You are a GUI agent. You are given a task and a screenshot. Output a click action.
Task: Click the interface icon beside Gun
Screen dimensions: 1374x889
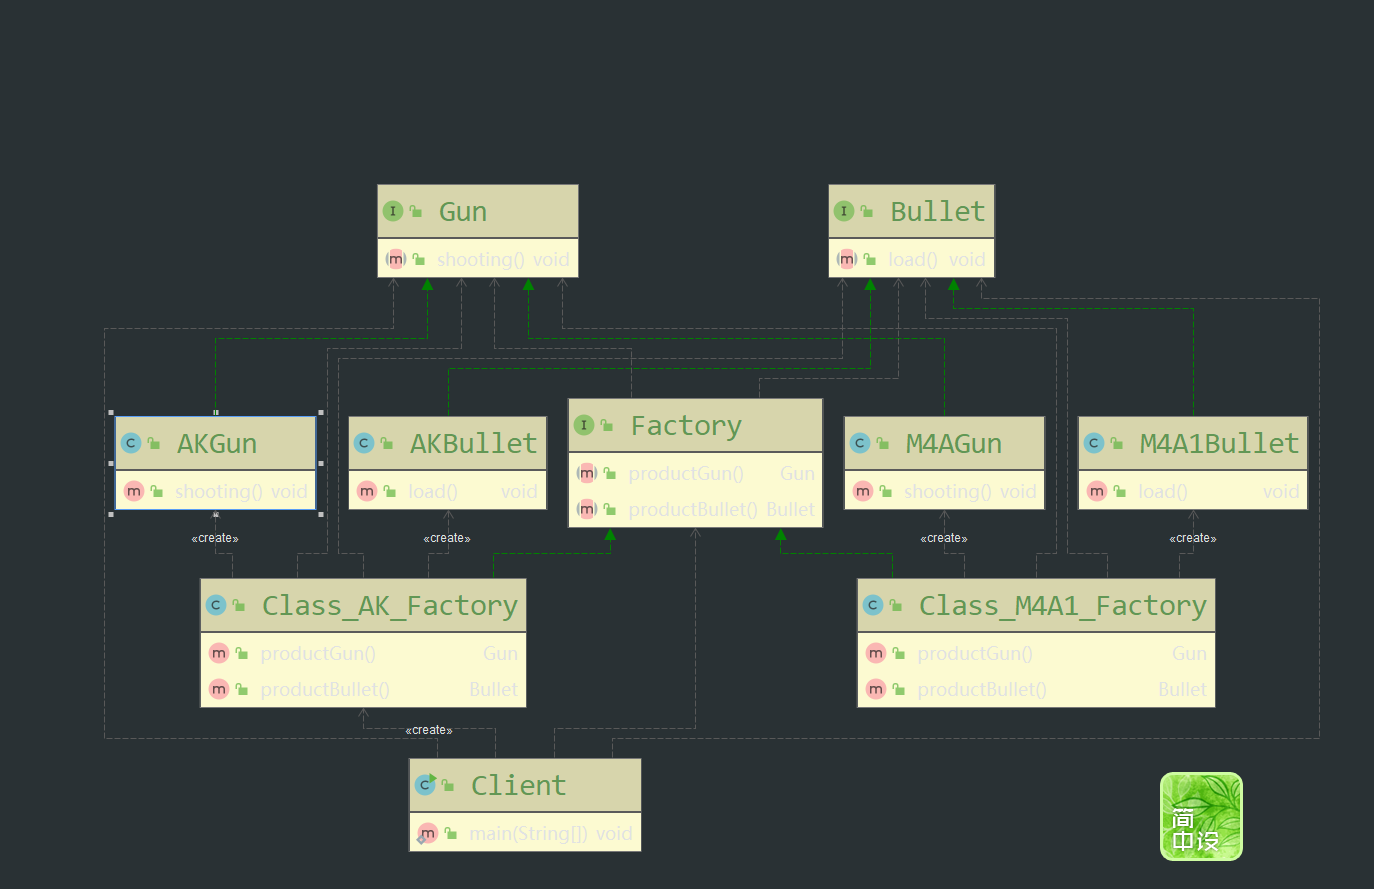click(393, 211)
